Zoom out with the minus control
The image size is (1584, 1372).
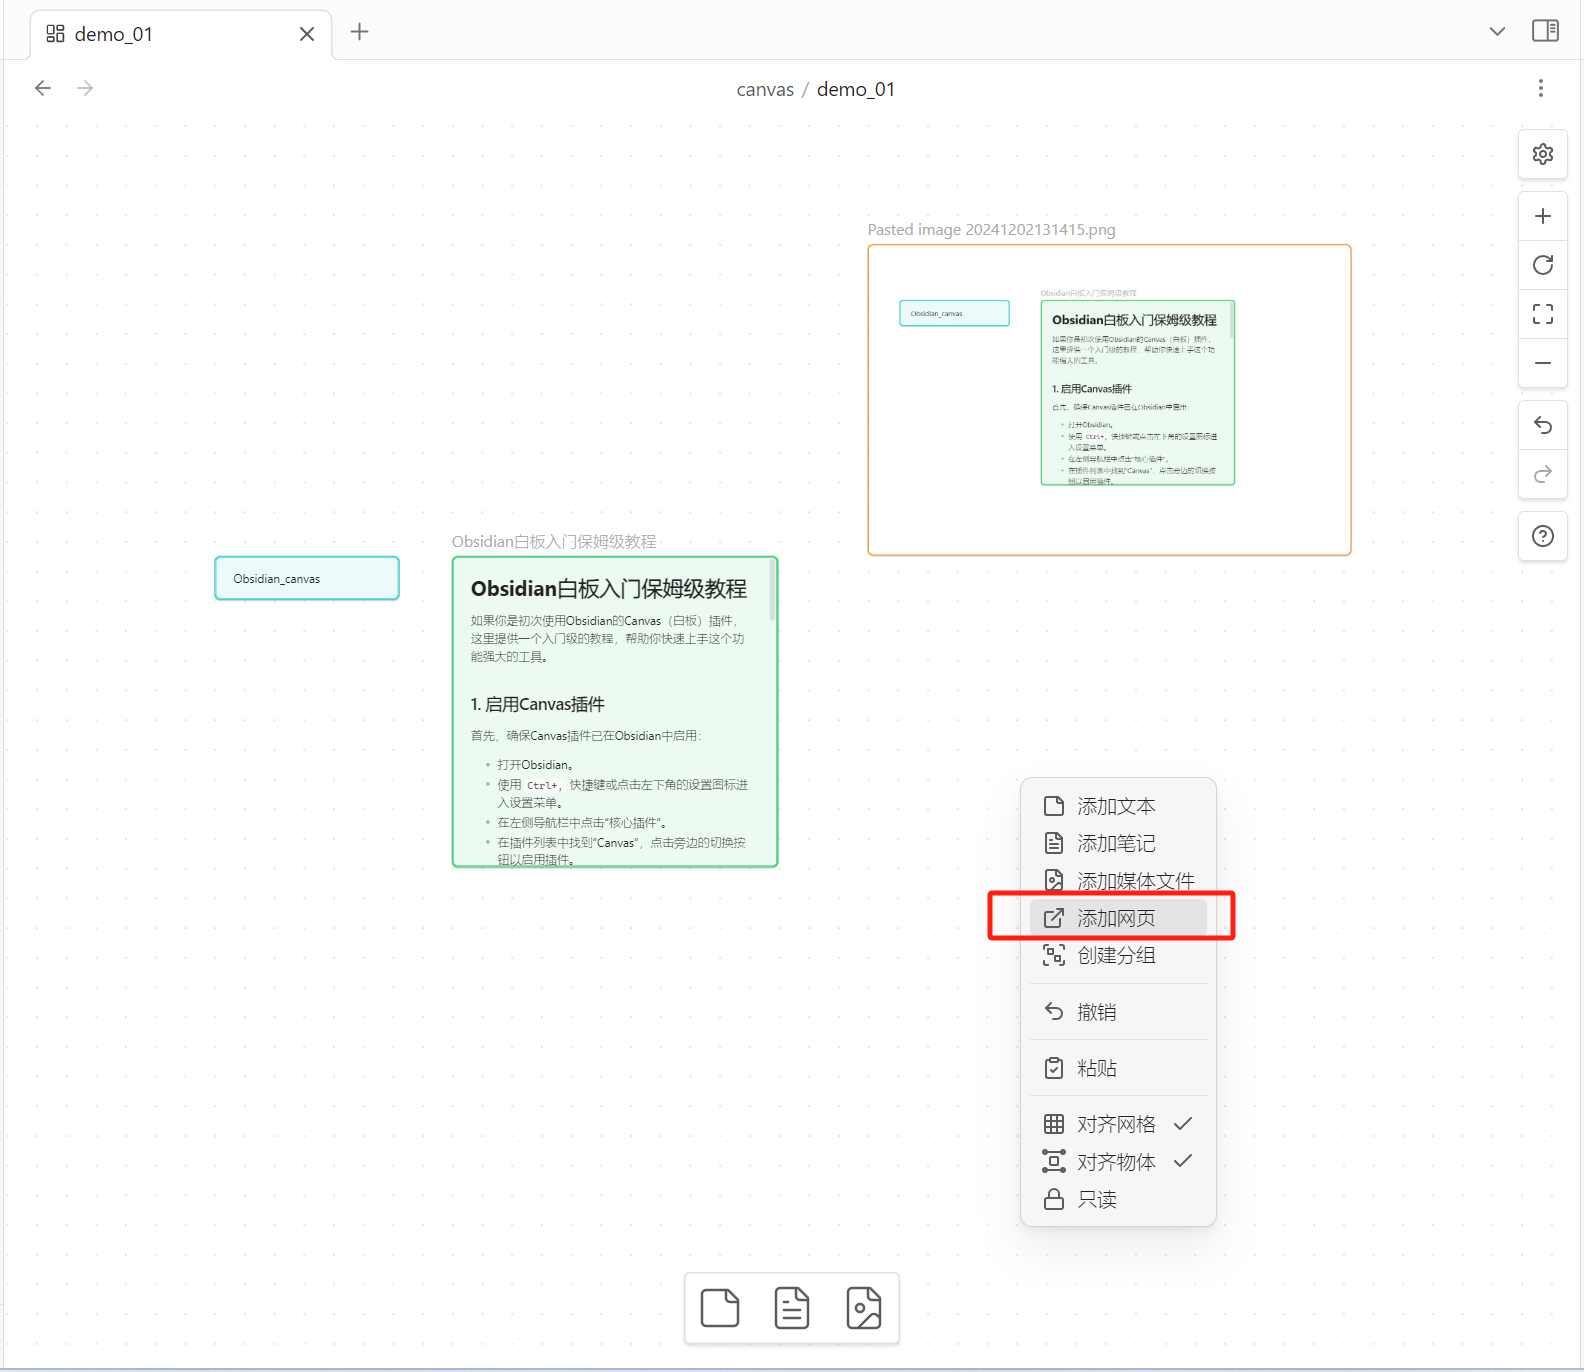tap(1543, 363)
